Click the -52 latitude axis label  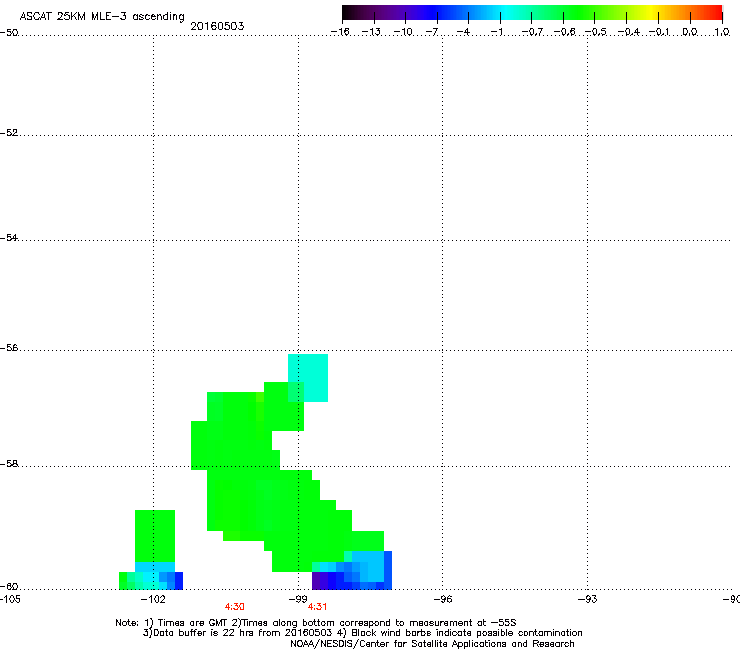(9, 133)
